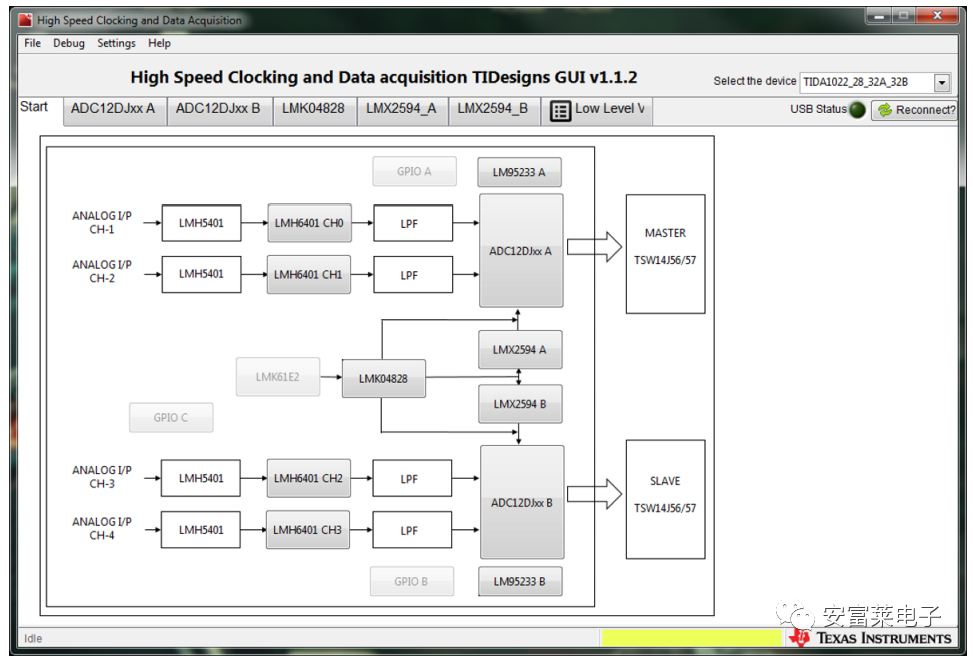The width and height of the screenshot is (973, 659).
Task: Click the LPF box after LMH6401 CH1
Action: pos(413,274)
